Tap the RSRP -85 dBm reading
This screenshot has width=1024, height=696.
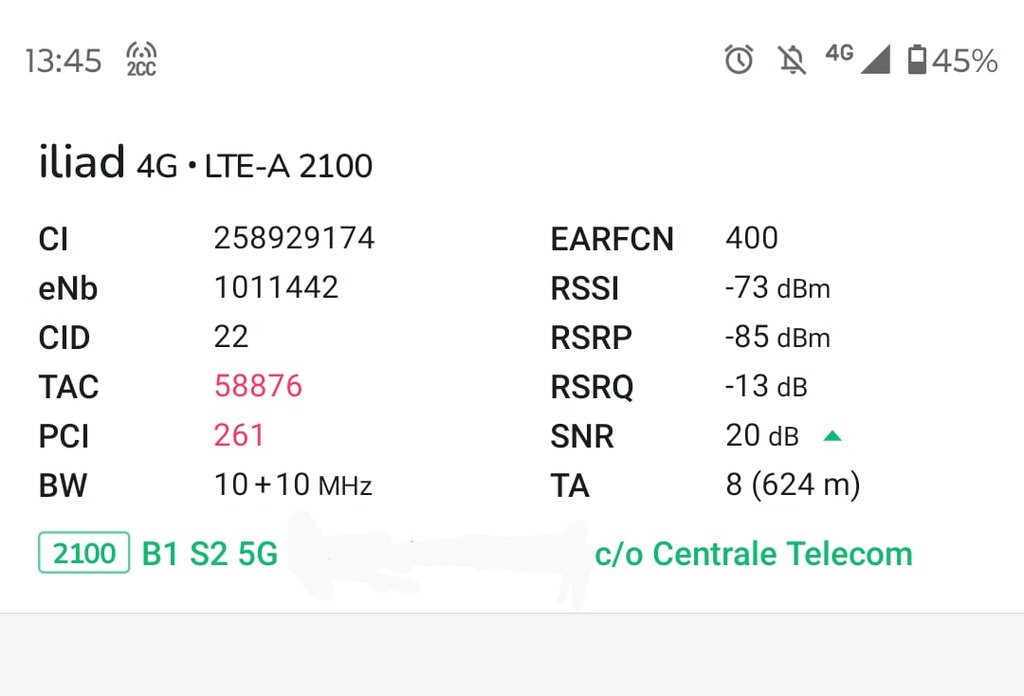tap(777, 337)
